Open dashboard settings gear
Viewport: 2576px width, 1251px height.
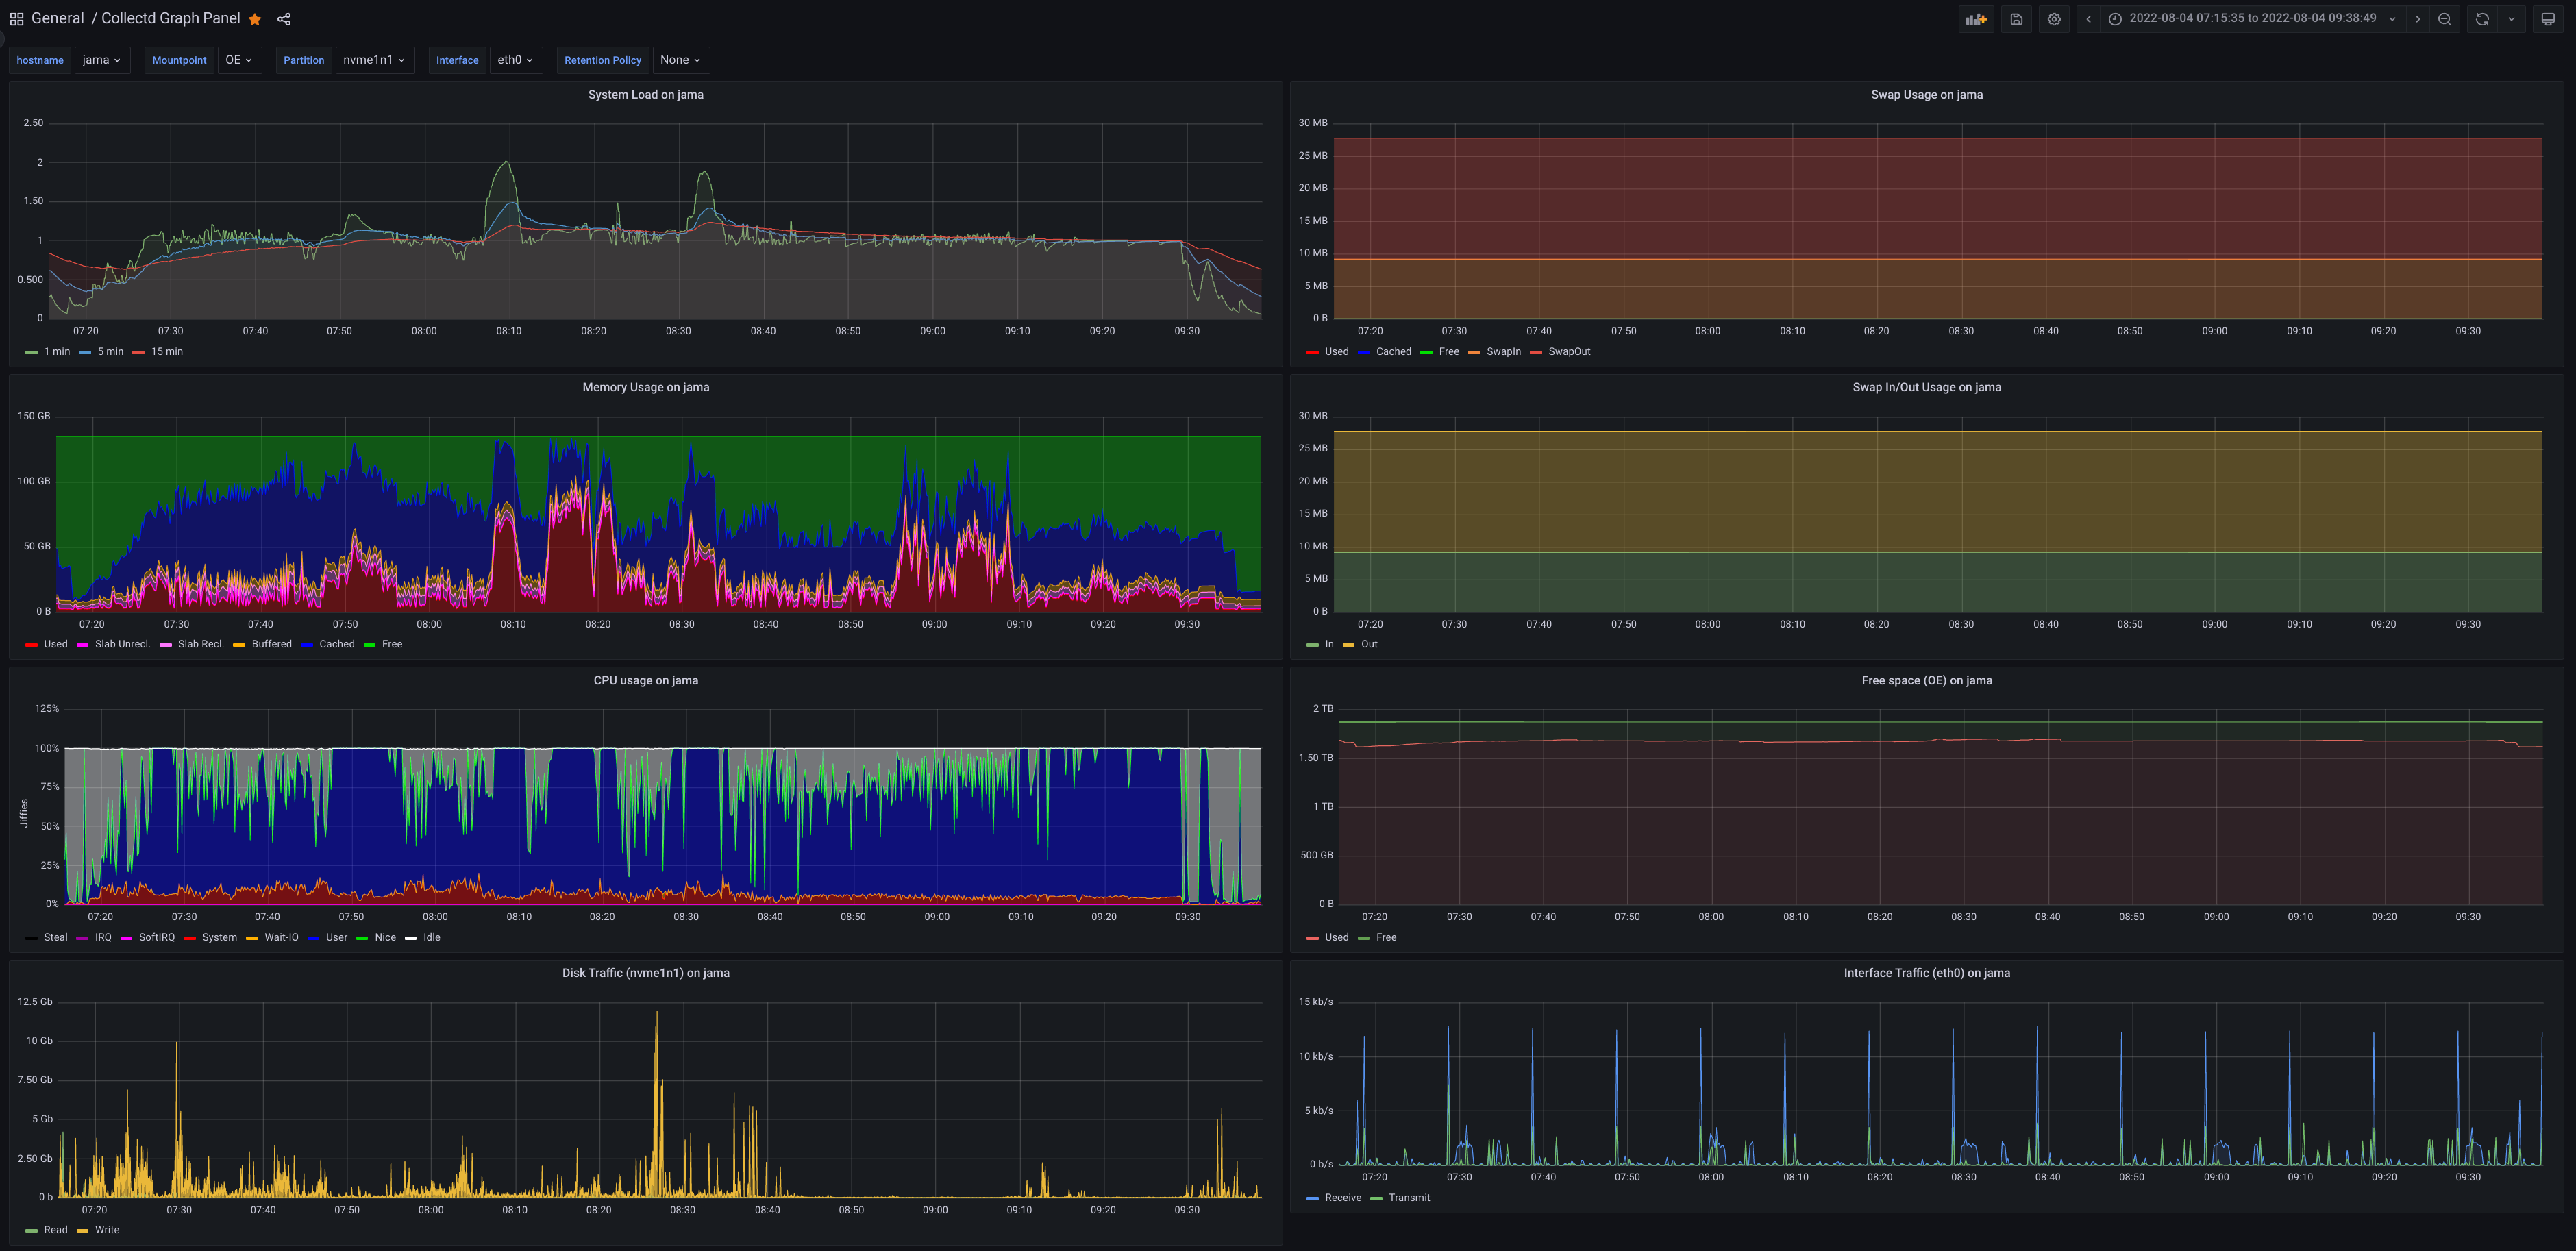pos(2054,19)
